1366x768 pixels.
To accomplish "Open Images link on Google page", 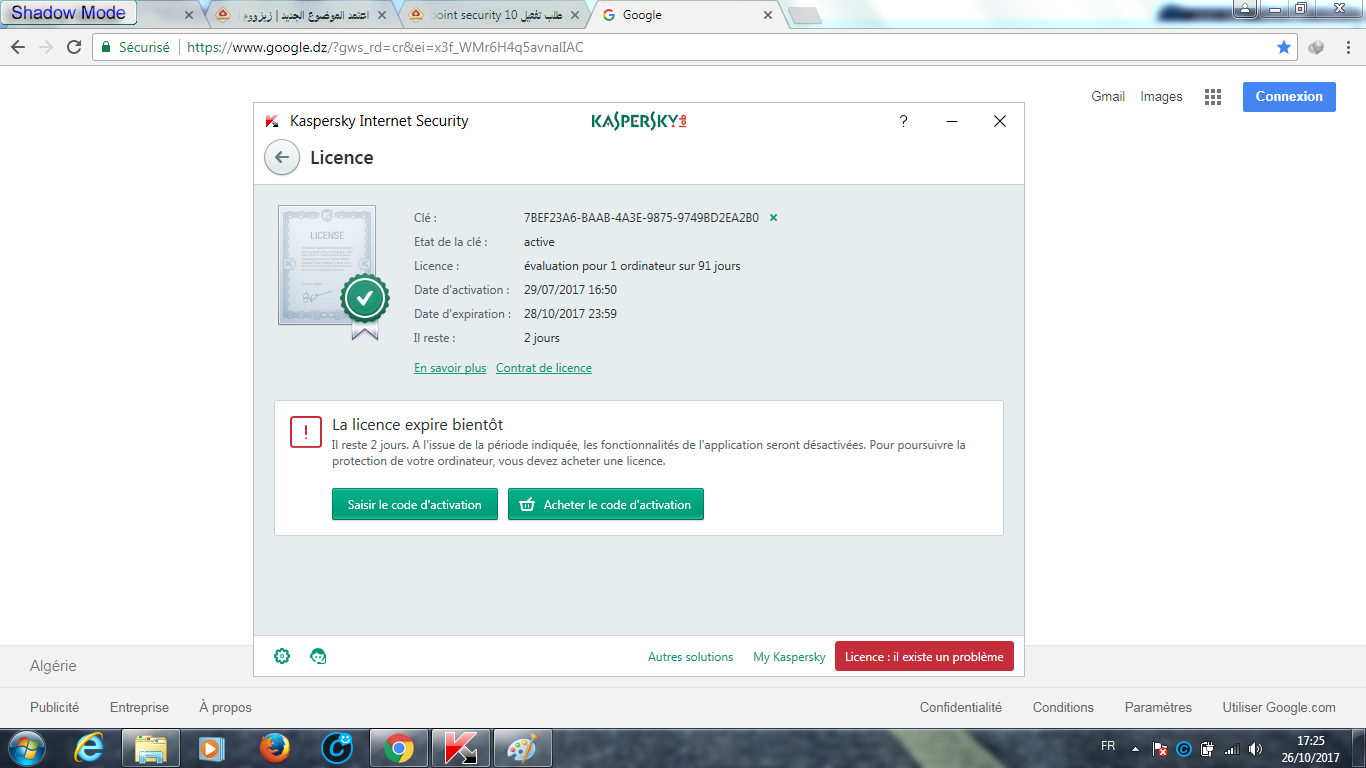I will [1161, 97].
